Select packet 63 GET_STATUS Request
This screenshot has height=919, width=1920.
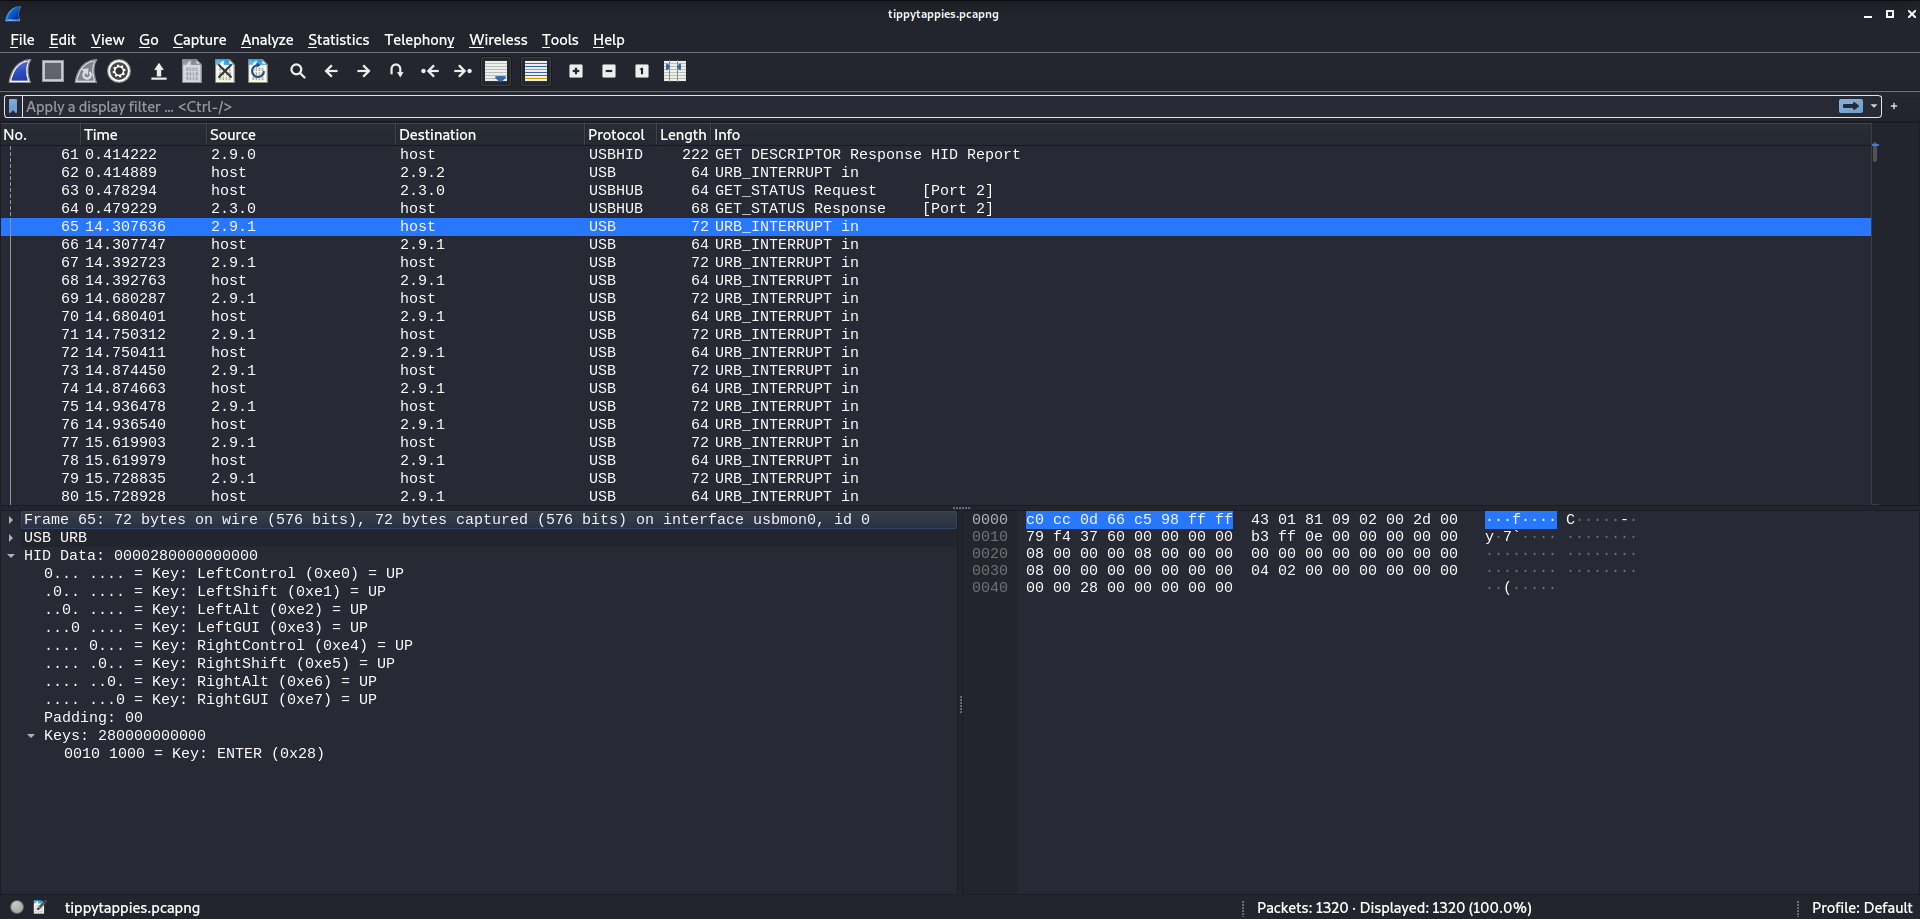(x=935, y=191)
